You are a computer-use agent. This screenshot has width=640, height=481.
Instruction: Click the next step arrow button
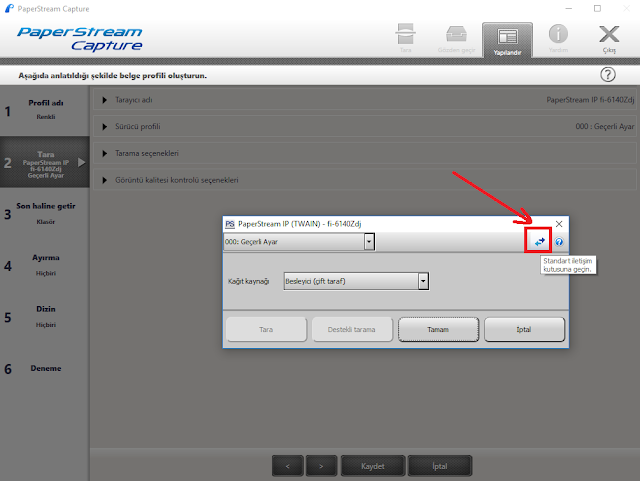pos(321,466)
